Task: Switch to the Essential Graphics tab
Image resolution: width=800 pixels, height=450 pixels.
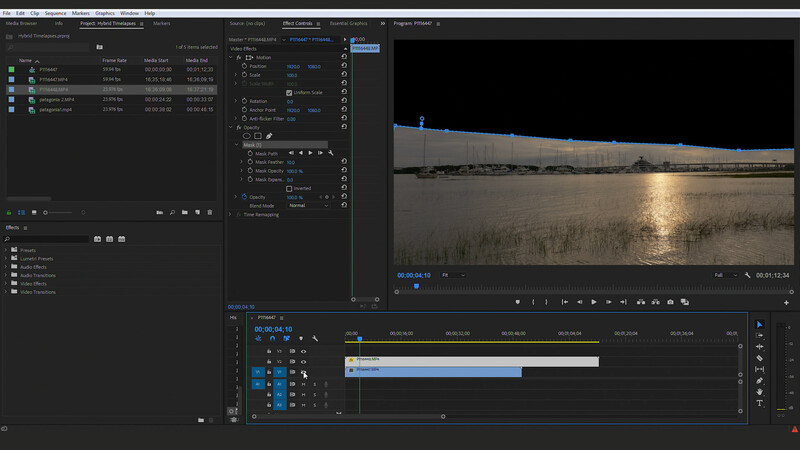Action: [x=348, y=23]
